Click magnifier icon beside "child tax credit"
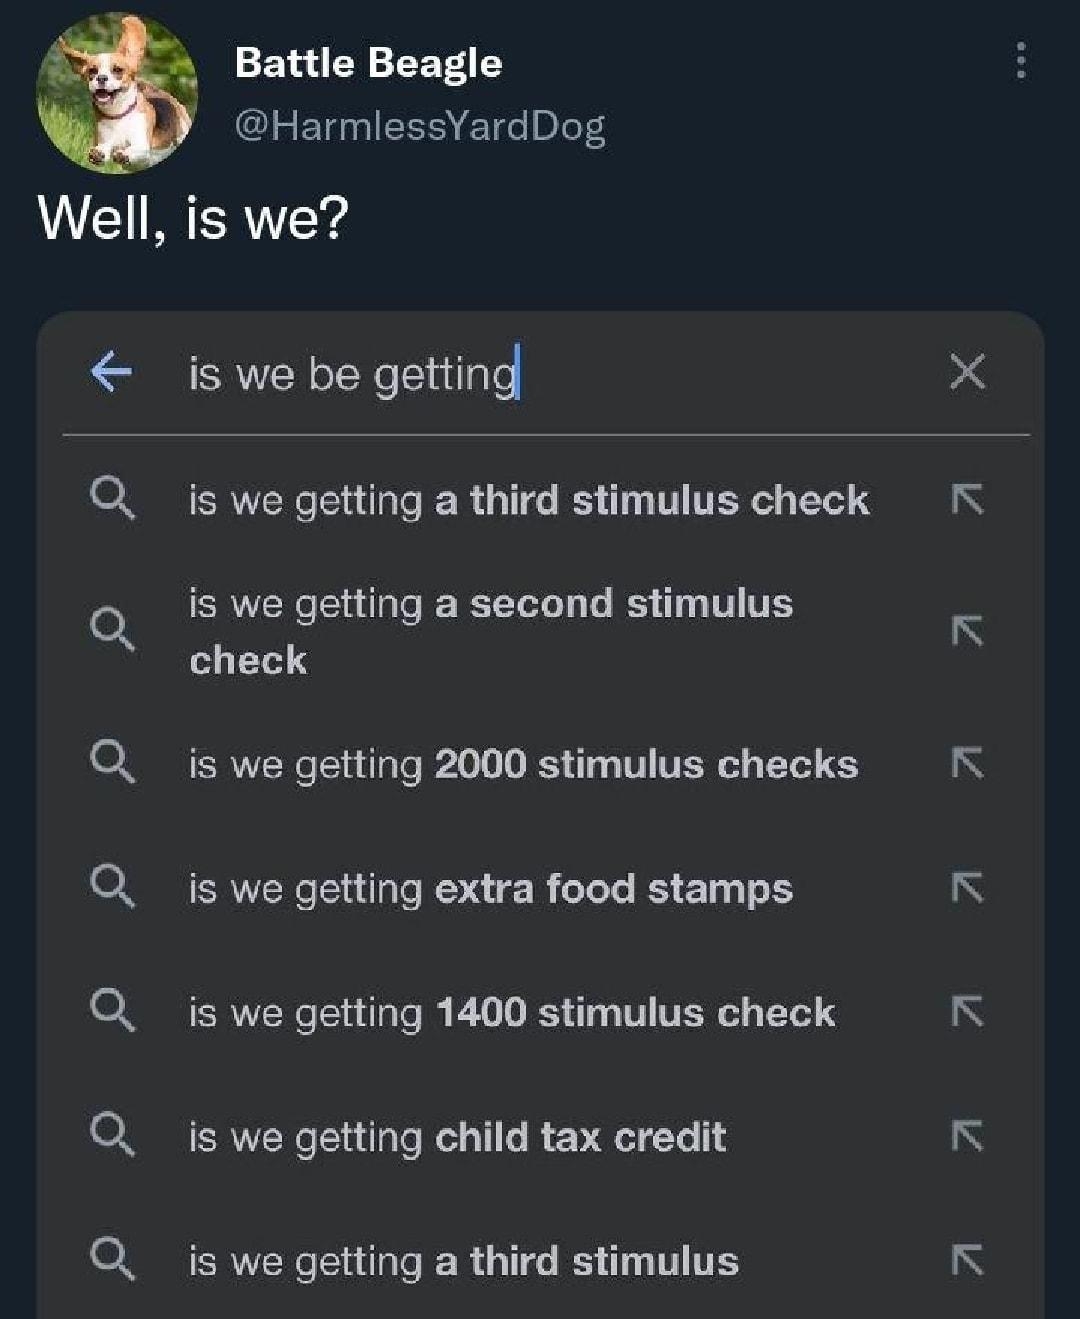The width and height of the screenshot is (1080, 1319). click(113, 1136)
